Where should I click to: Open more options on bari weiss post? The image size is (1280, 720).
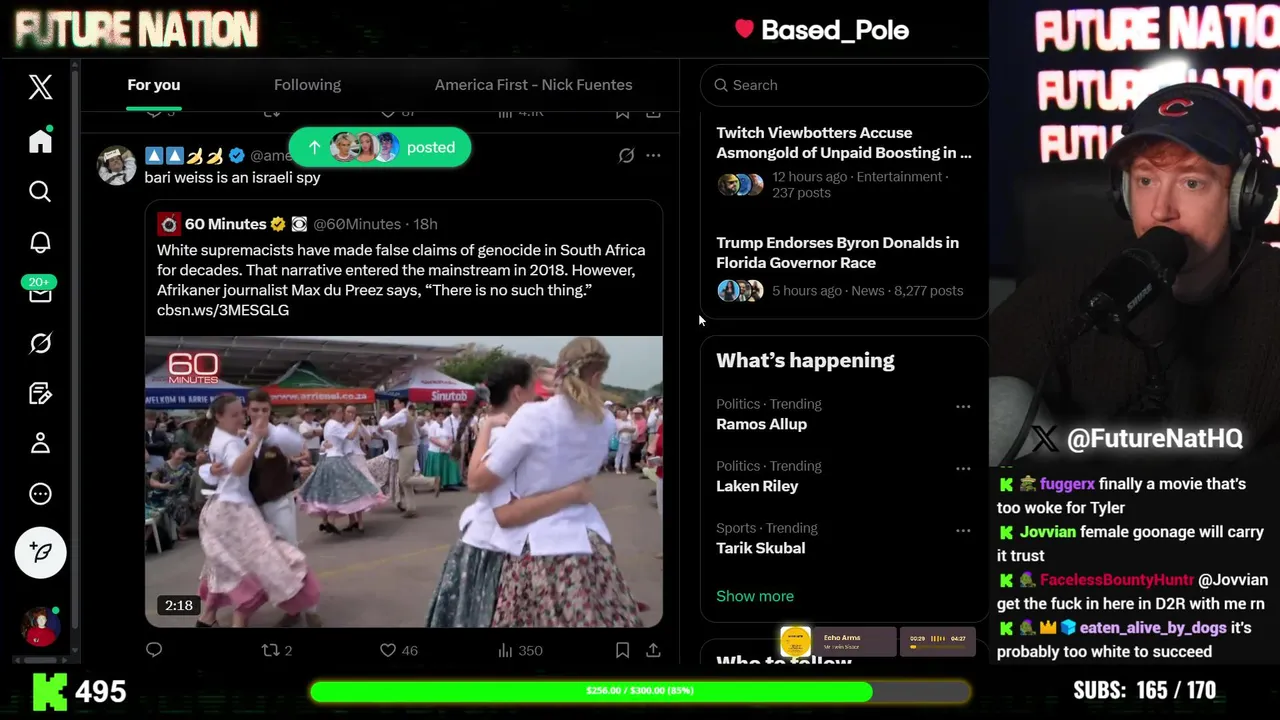(653, 155)
